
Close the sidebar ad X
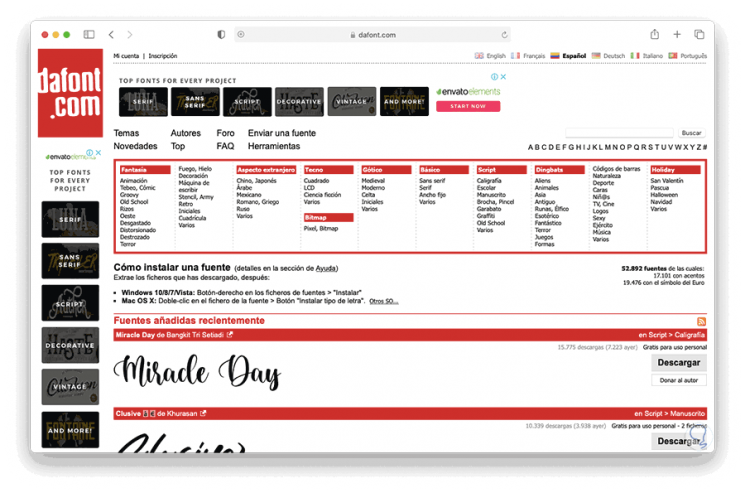pyautogui.click(x=98, y=152)
